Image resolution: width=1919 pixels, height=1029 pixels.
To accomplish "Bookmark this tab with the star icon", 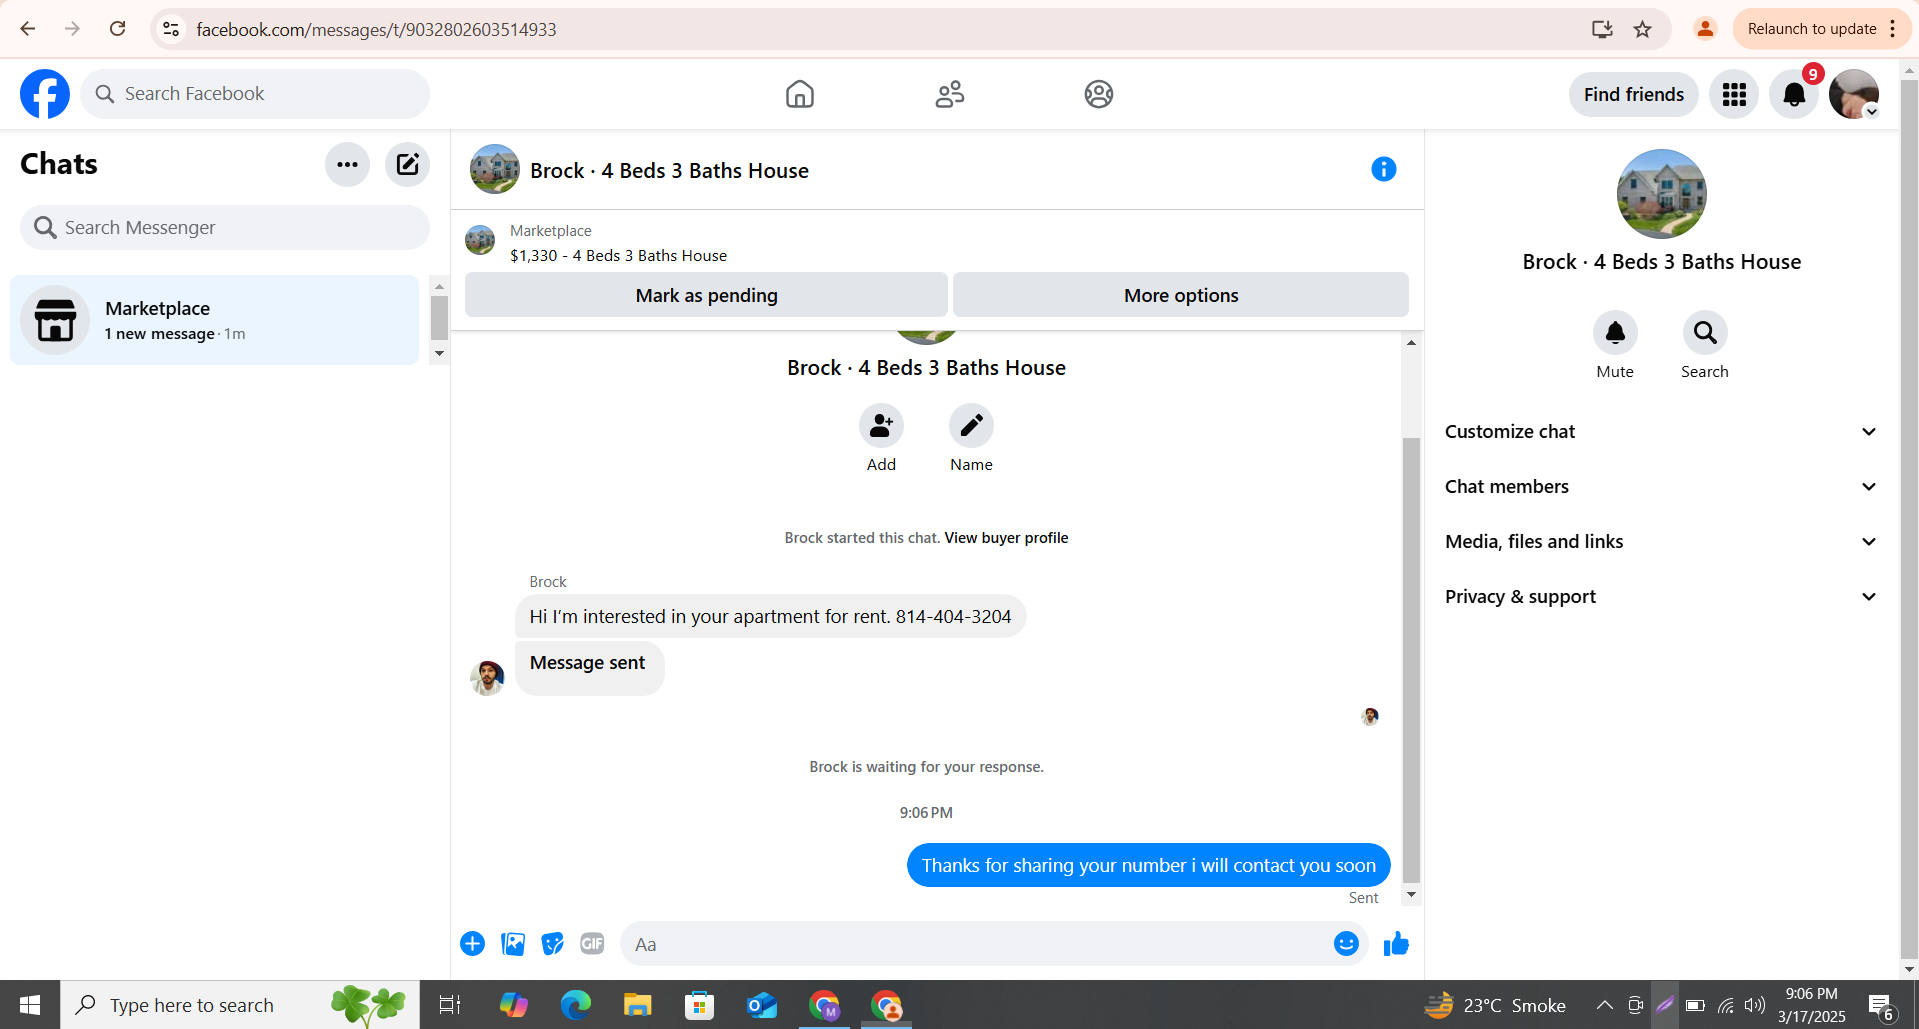I will click(1642, 29).
